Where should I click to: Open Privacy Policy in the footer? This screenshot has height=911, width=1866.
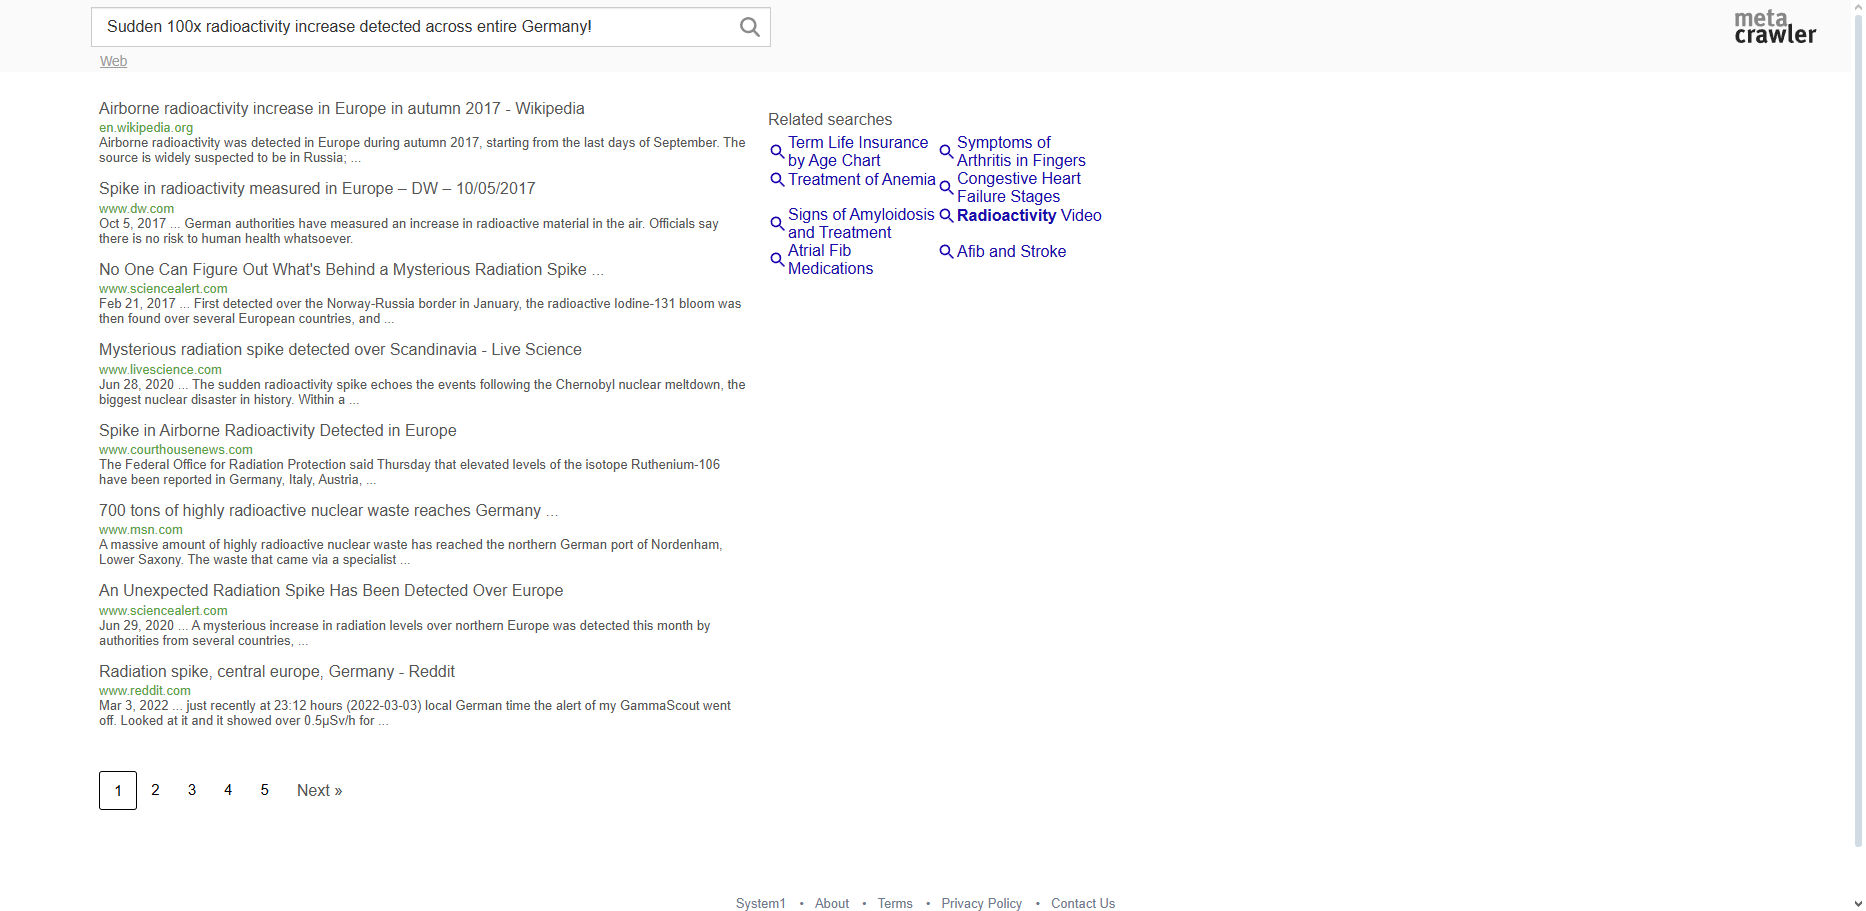981,903
